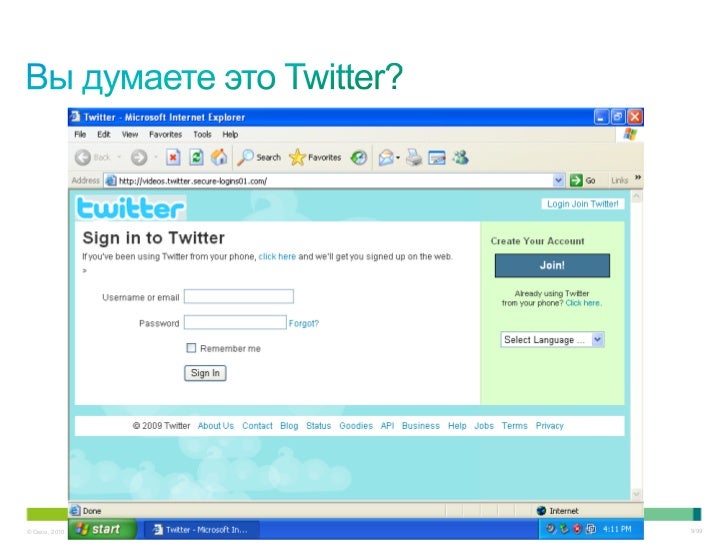Expand the address bar dropdown arrow
The image size is (728, 546).
[558, 180]
